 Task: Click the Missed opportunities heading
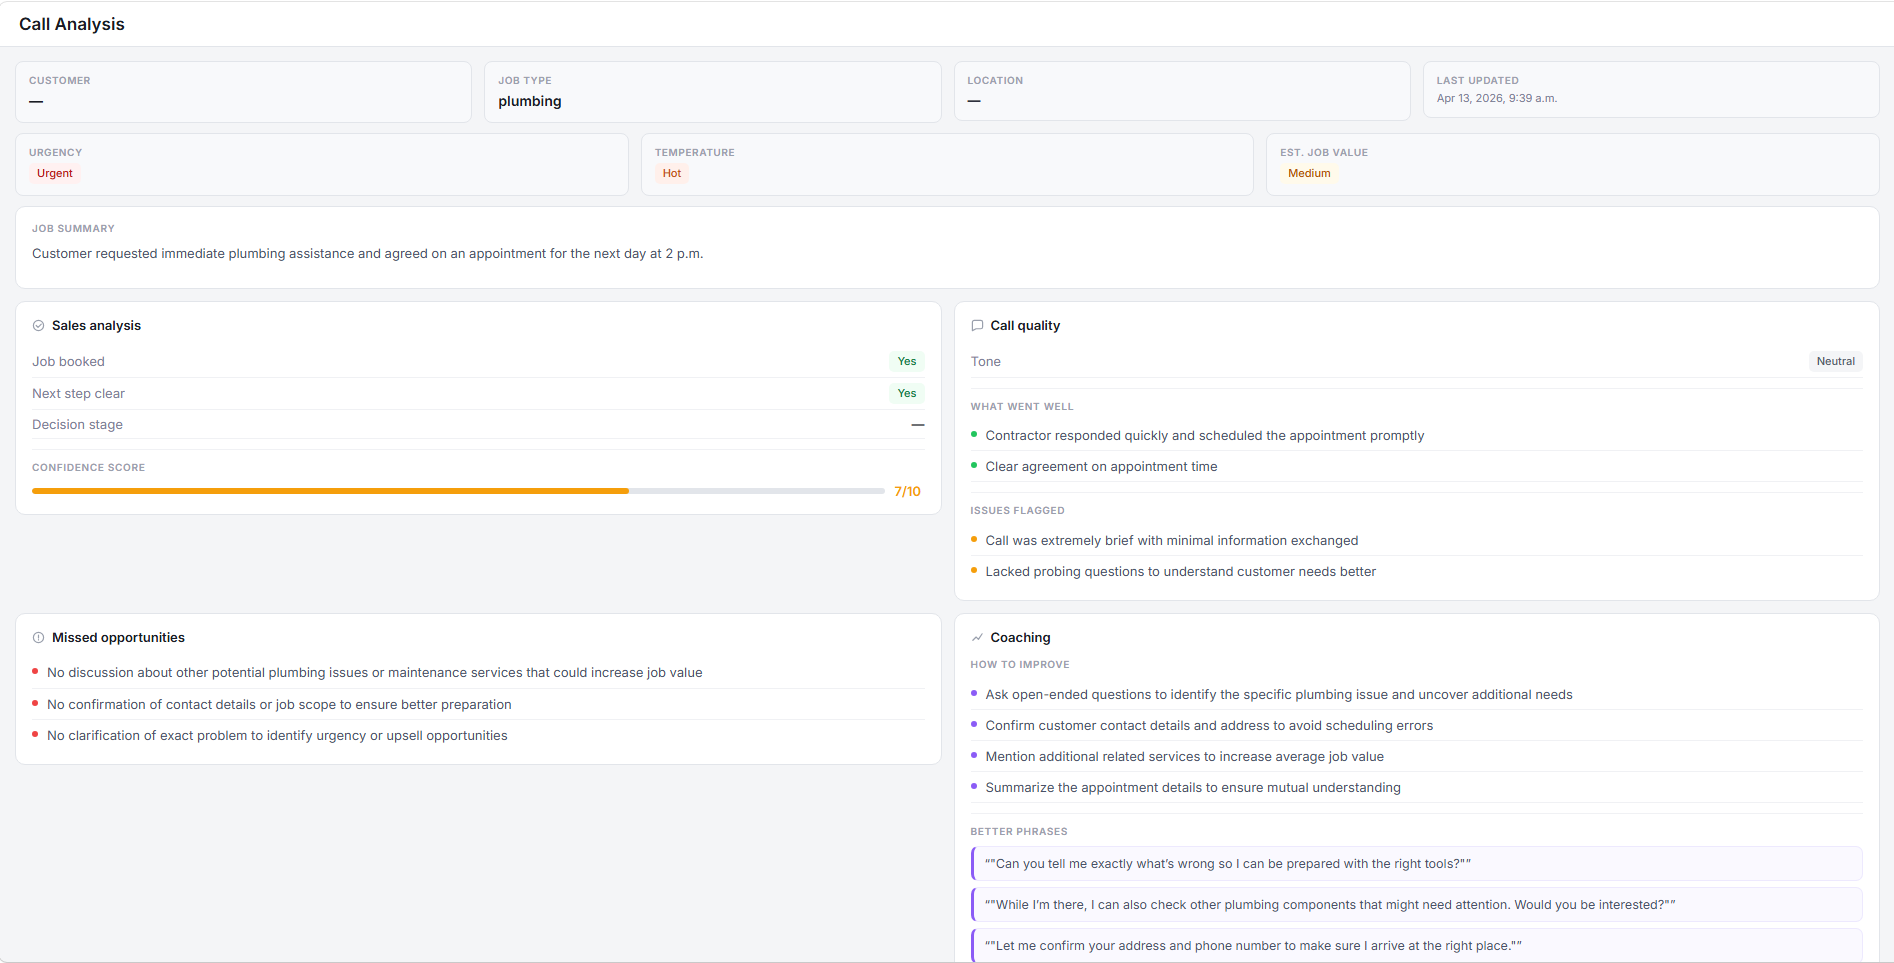pos(118,638)
